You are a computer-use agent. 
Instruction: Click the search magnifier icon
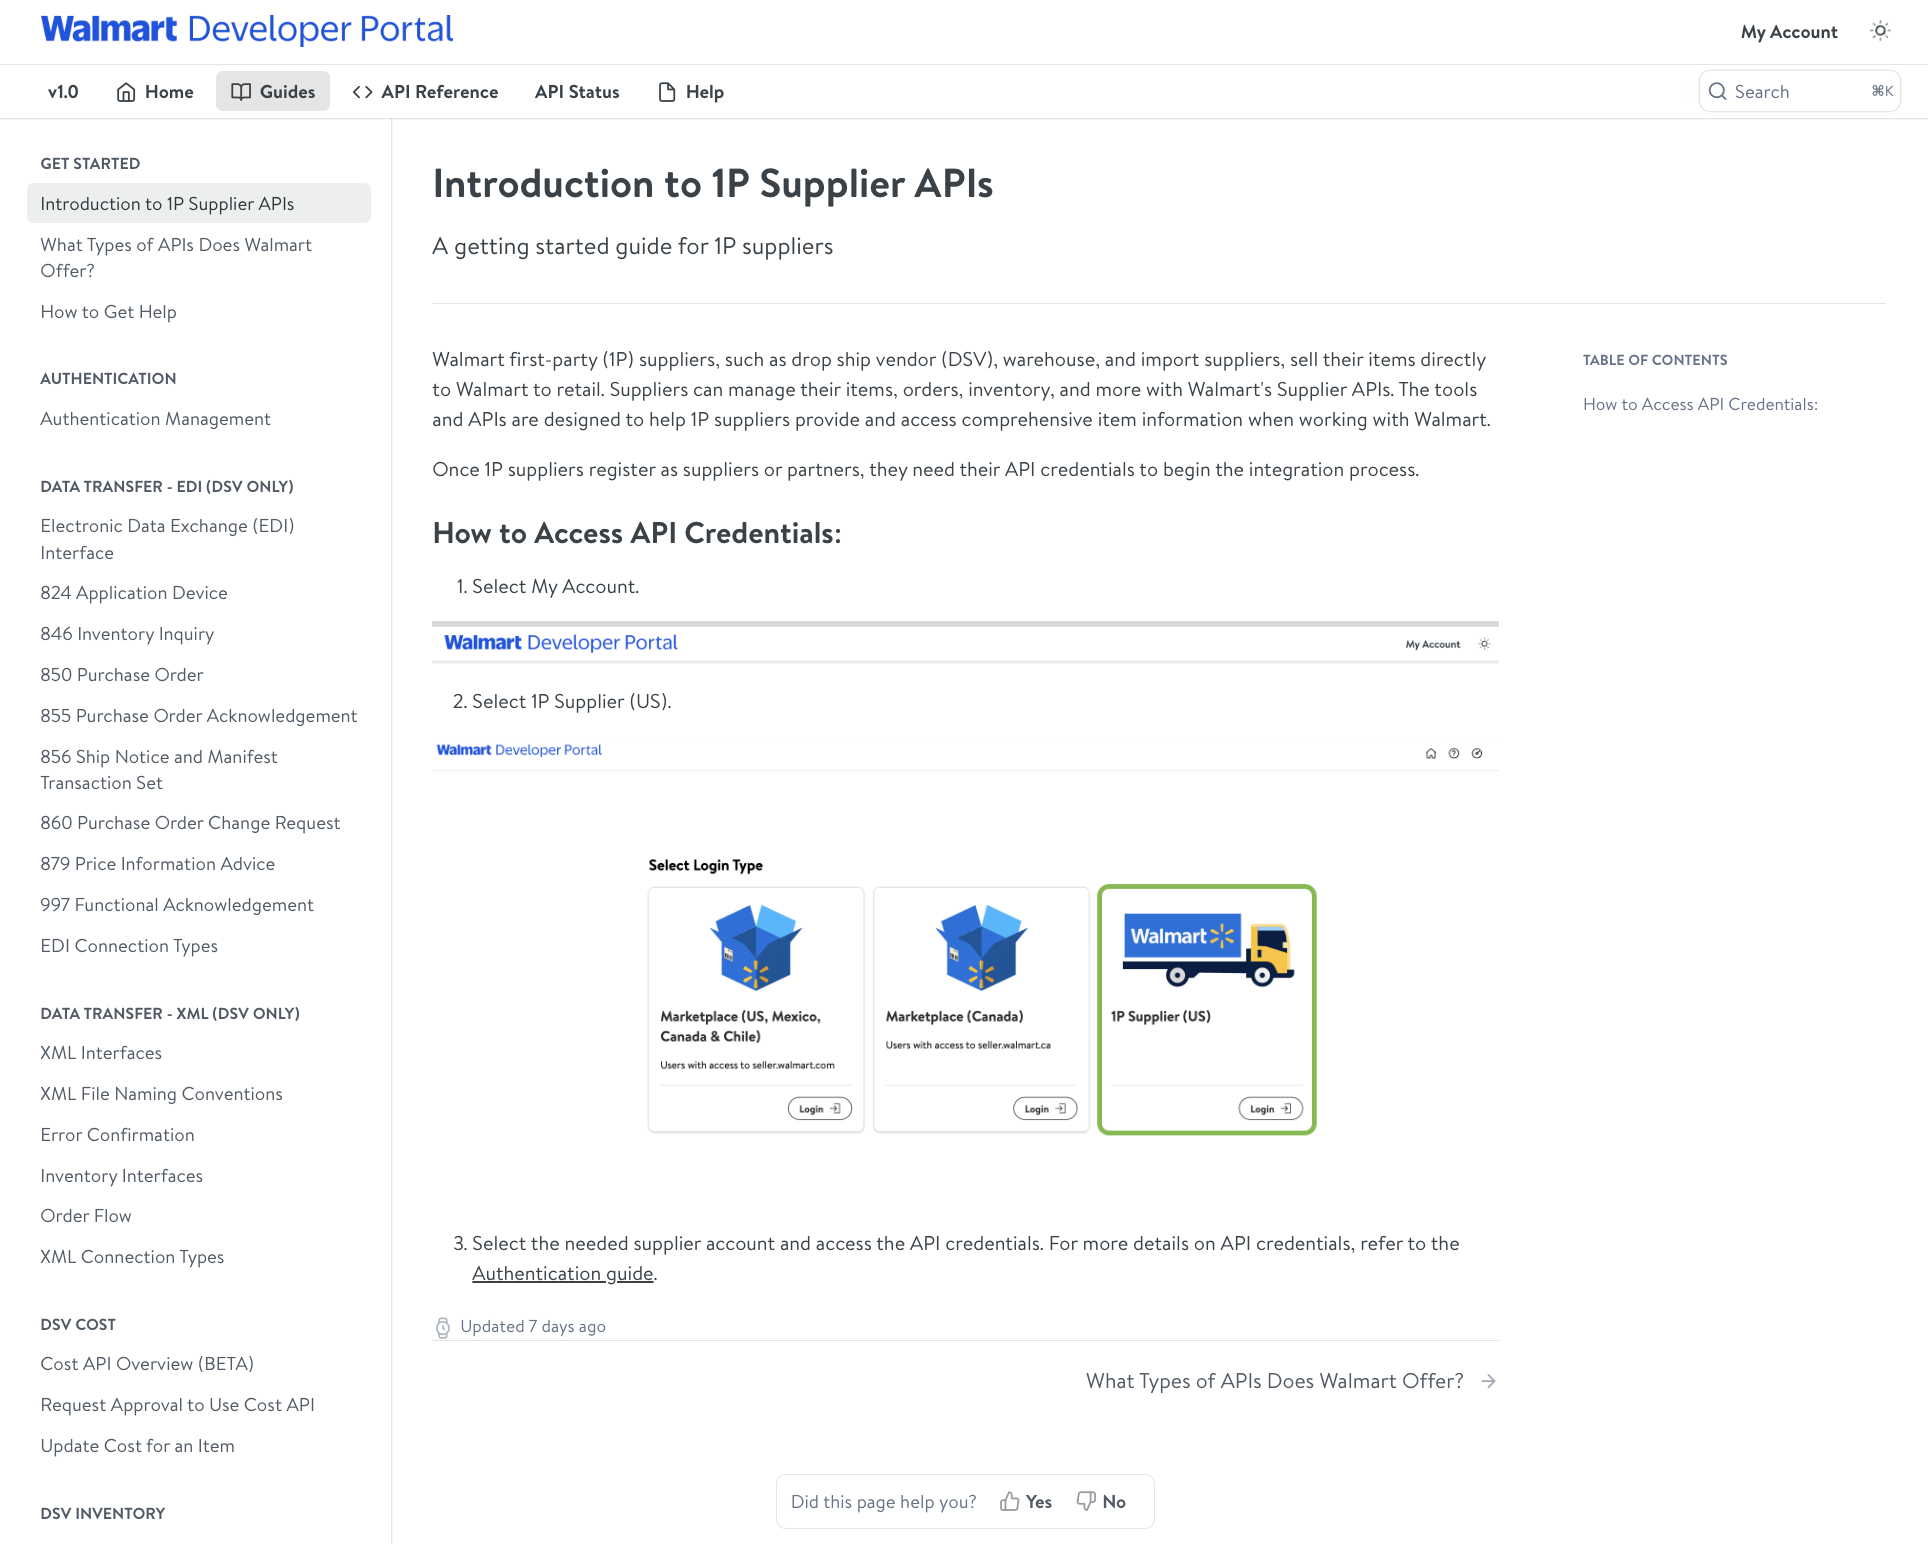pyautogui.click(x=1718, y=92)
